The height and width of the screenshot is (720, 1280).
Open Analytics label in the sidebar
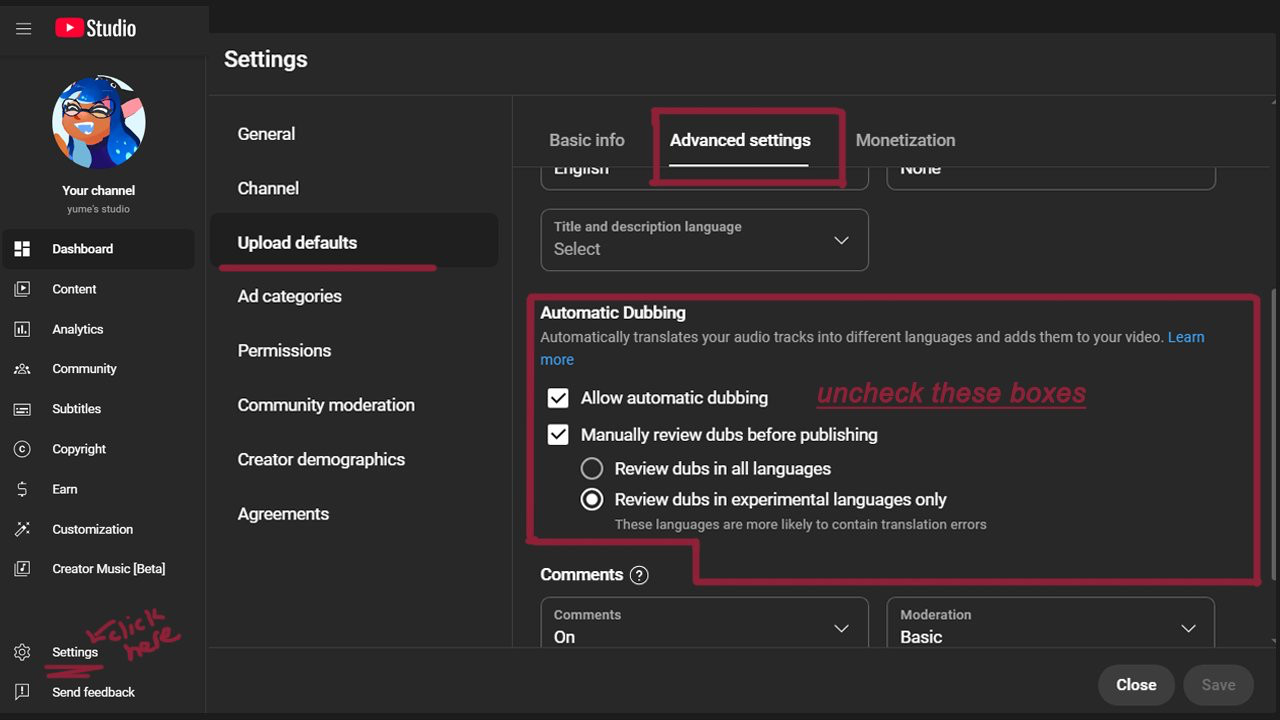coord(78,329)
